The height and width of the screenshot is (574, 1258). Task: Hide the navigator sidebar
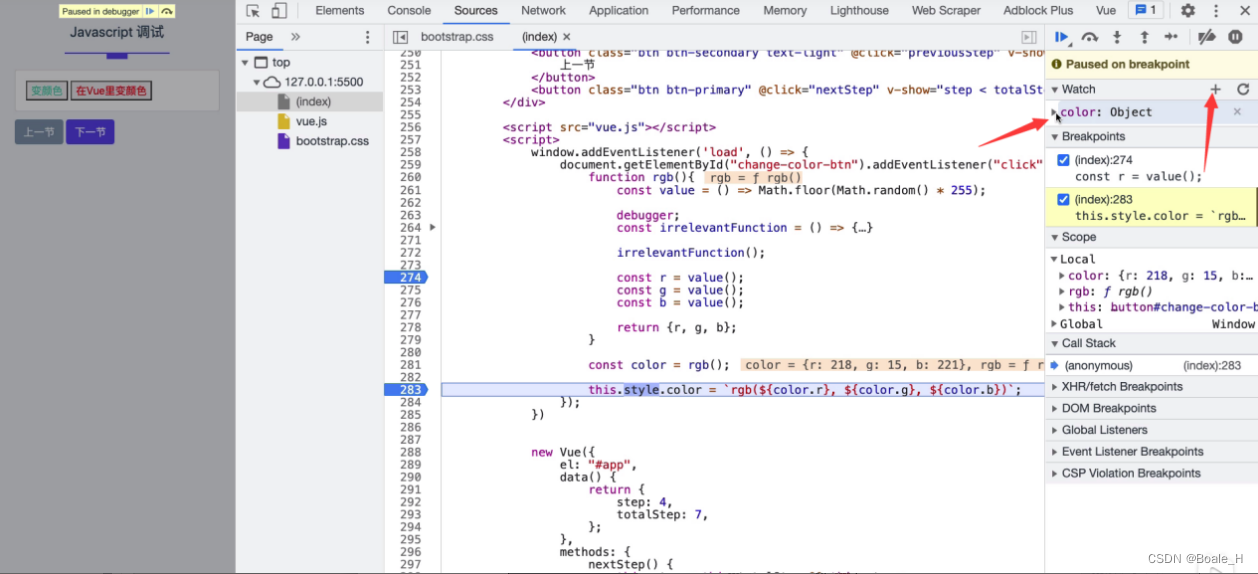[400, 37]
